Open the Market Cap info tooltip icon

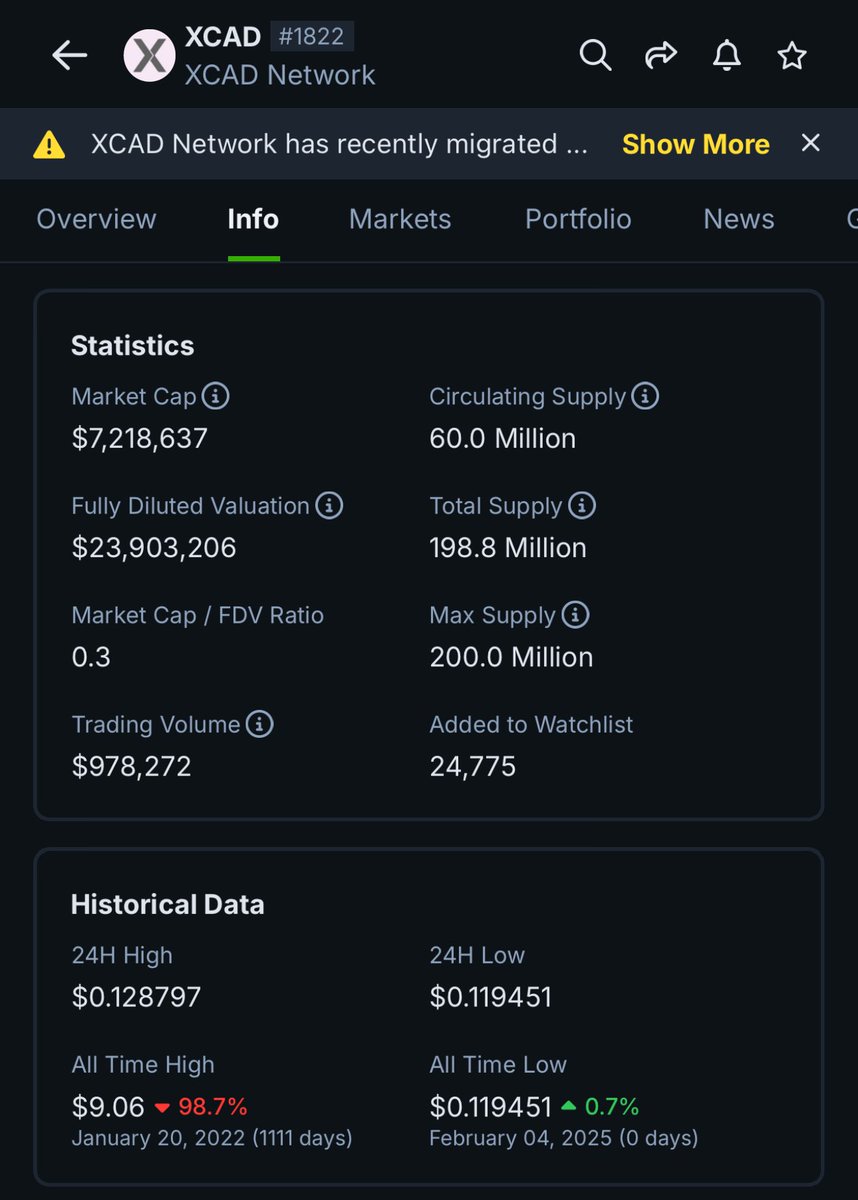[215, 396]
